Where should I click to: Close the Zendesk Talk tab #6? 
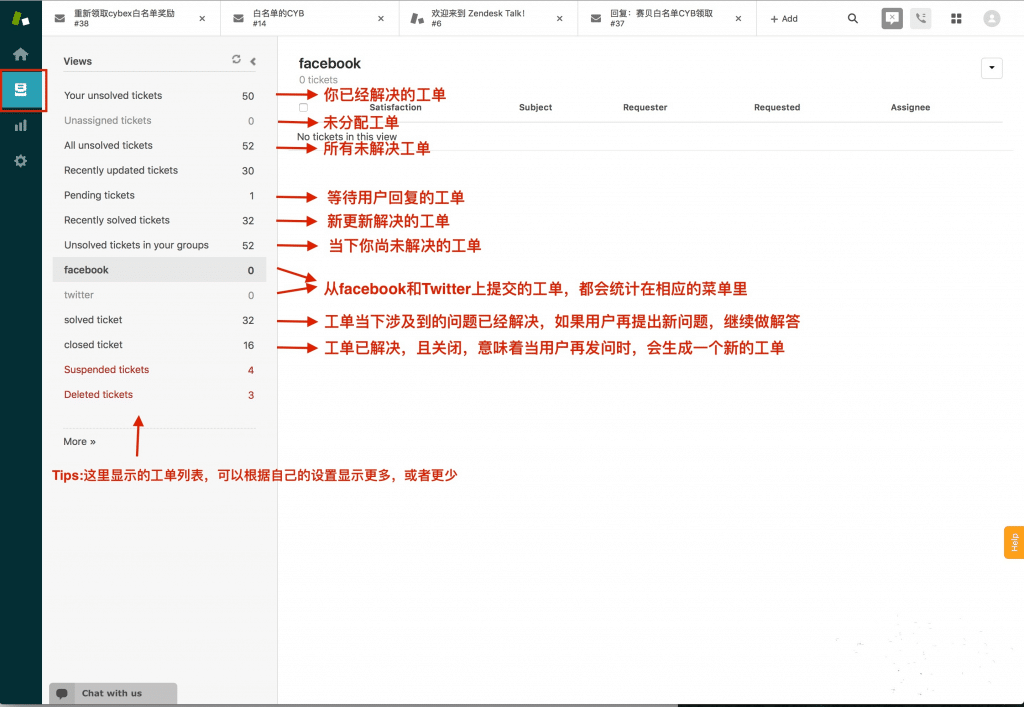(x=560, y=18)
